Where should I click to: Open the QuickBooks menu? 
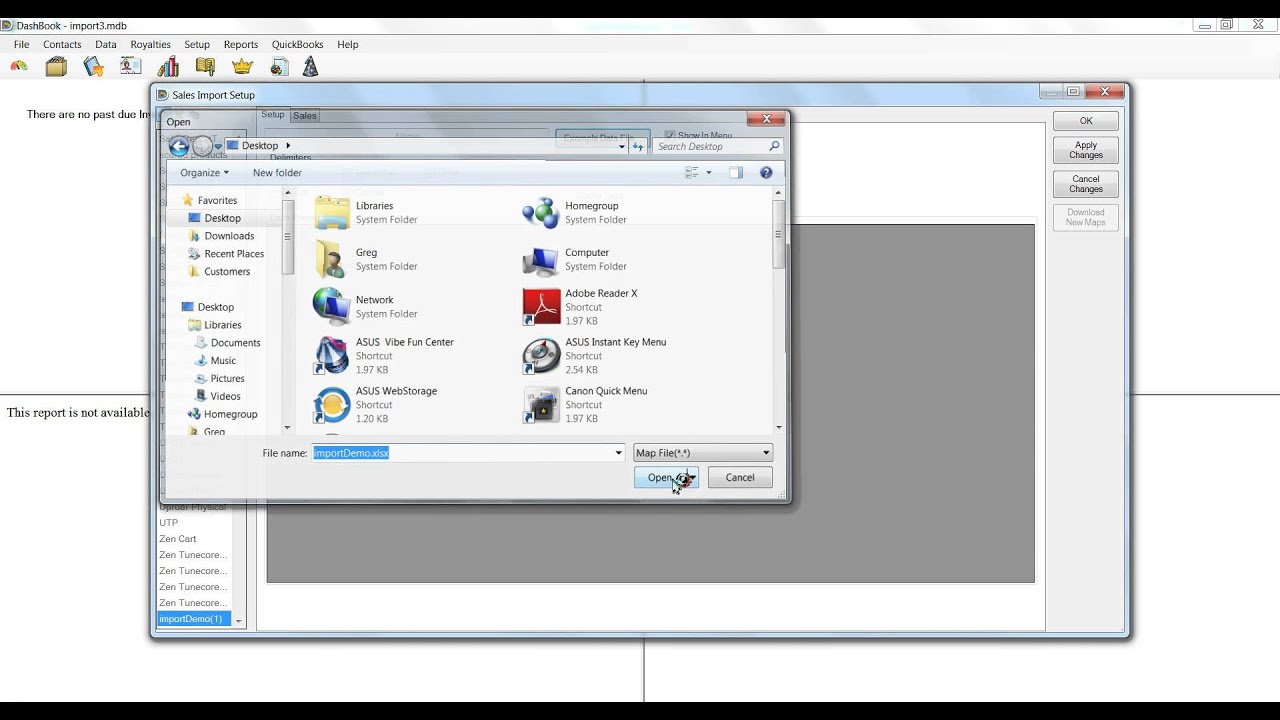click(298, 45)
